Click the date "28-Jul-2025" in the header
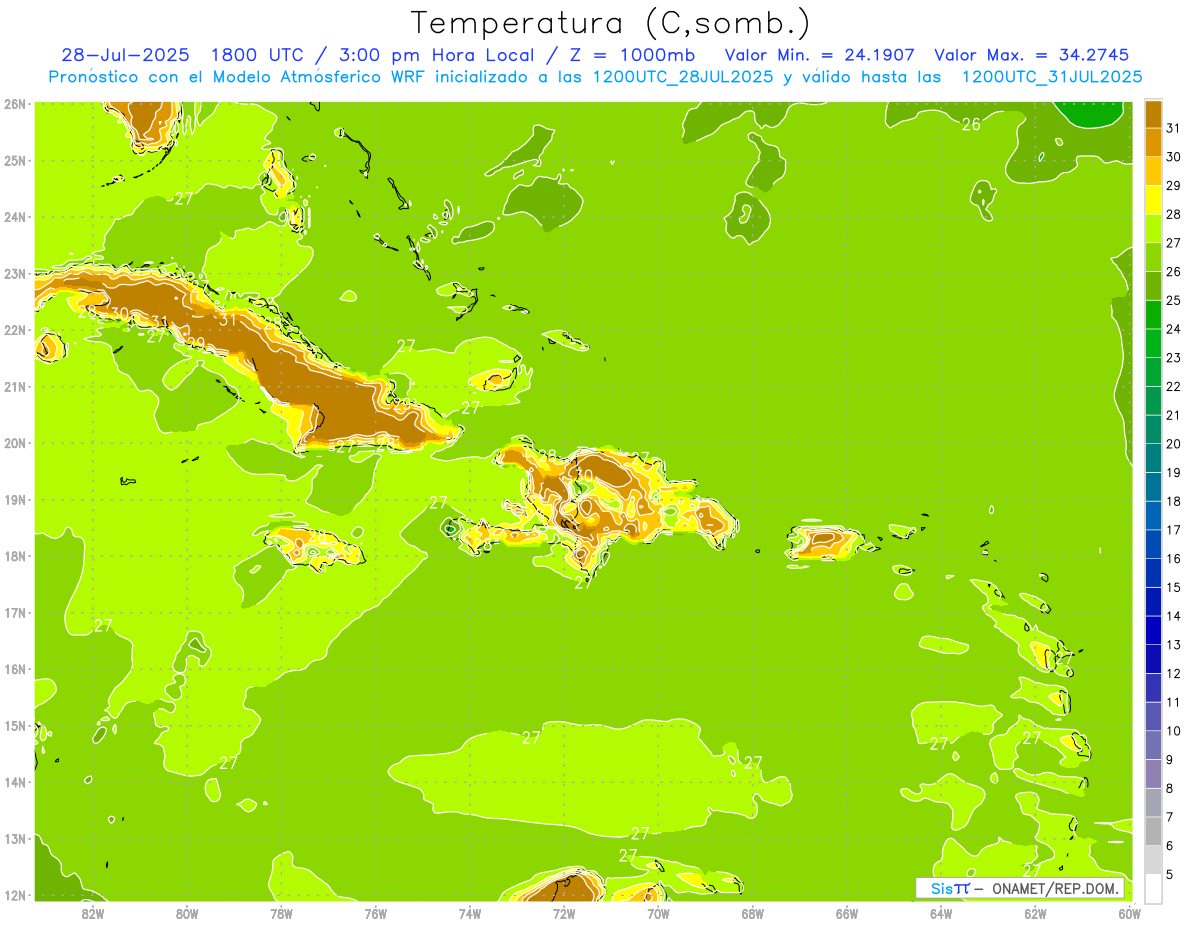The width and height of the screenshot is (1200, 927). pyautogui.click(x=123, y=54)
